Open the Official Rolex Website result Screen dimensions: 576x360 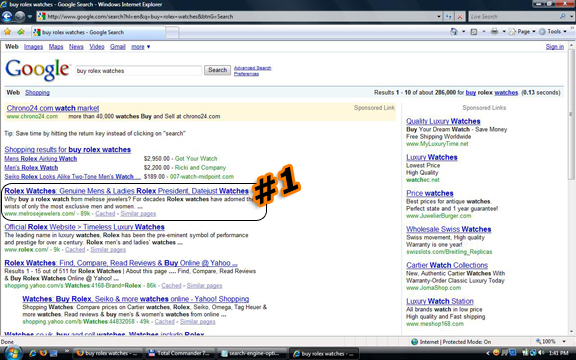[x=84, y=227]
